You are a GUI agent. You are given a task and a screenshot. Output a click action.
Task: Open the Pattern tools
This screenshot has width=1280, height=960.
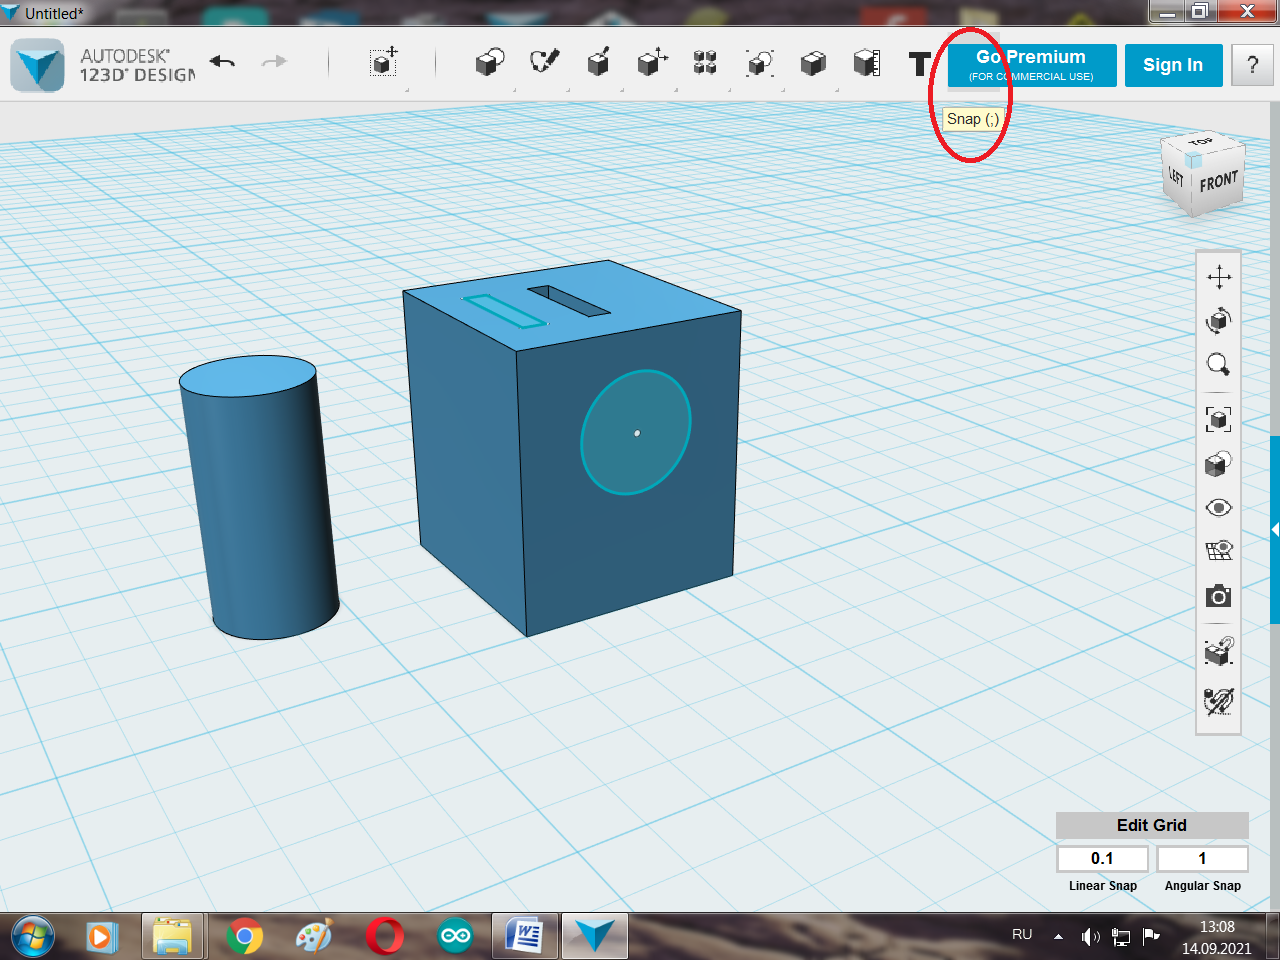tap(705, 63)
